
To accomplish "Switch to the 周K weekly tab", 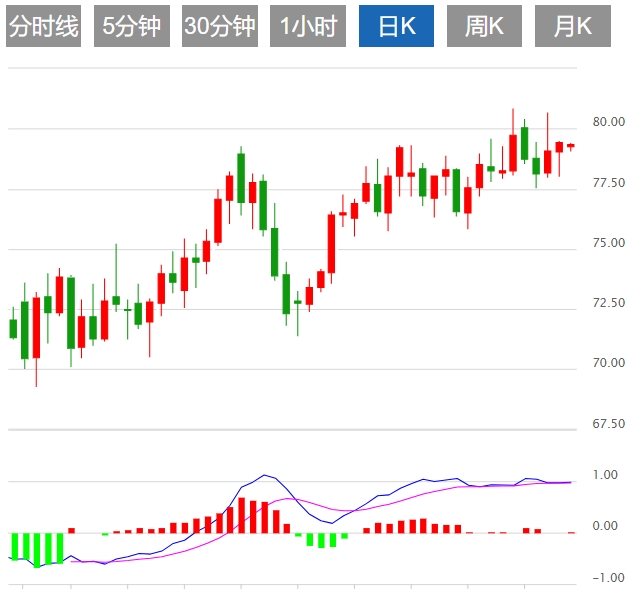I will [x=484, y=26].
